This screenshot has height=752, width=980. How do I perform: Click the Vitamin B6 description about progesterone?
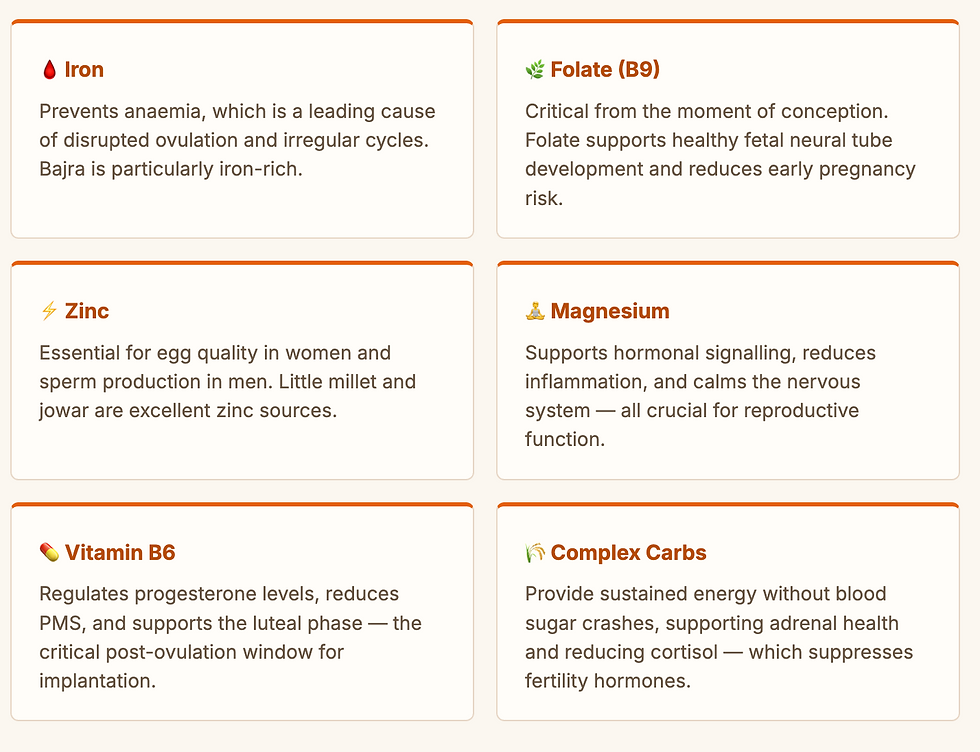(x=230, y=637)
